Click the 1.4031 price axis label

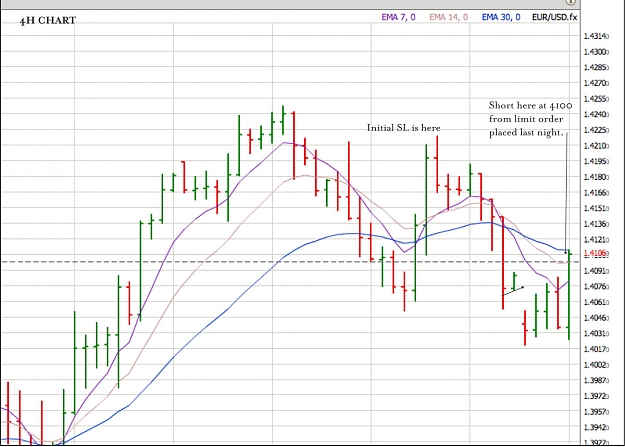596,333
